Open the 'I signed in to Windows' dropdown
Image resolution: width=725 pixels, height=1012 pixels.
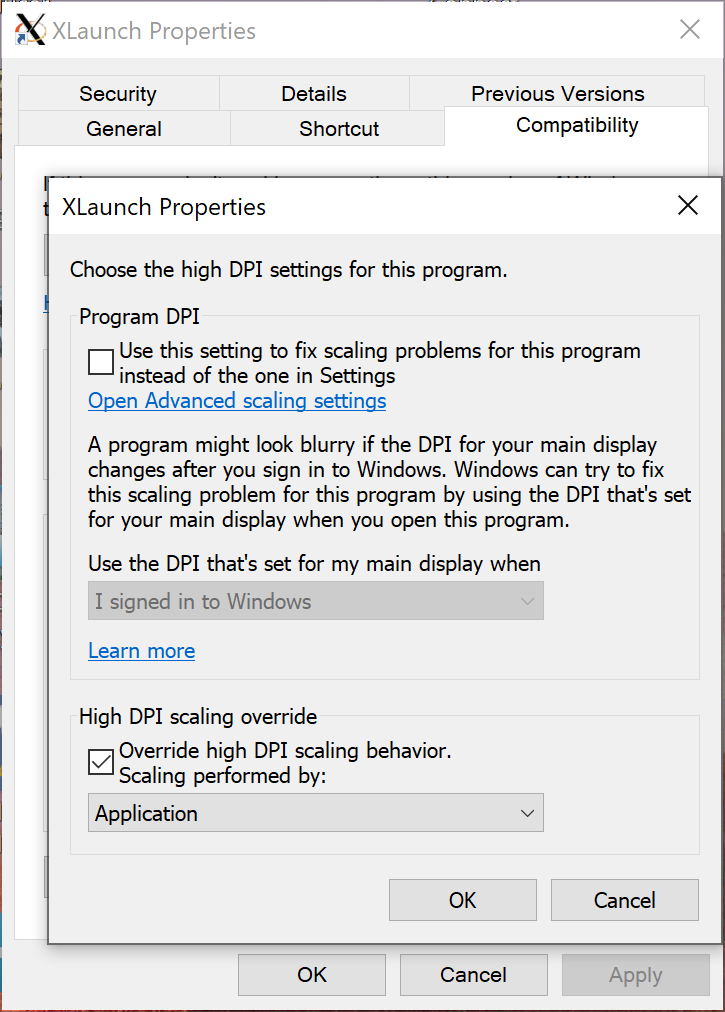pyautogui.click(x=316, y=601)
